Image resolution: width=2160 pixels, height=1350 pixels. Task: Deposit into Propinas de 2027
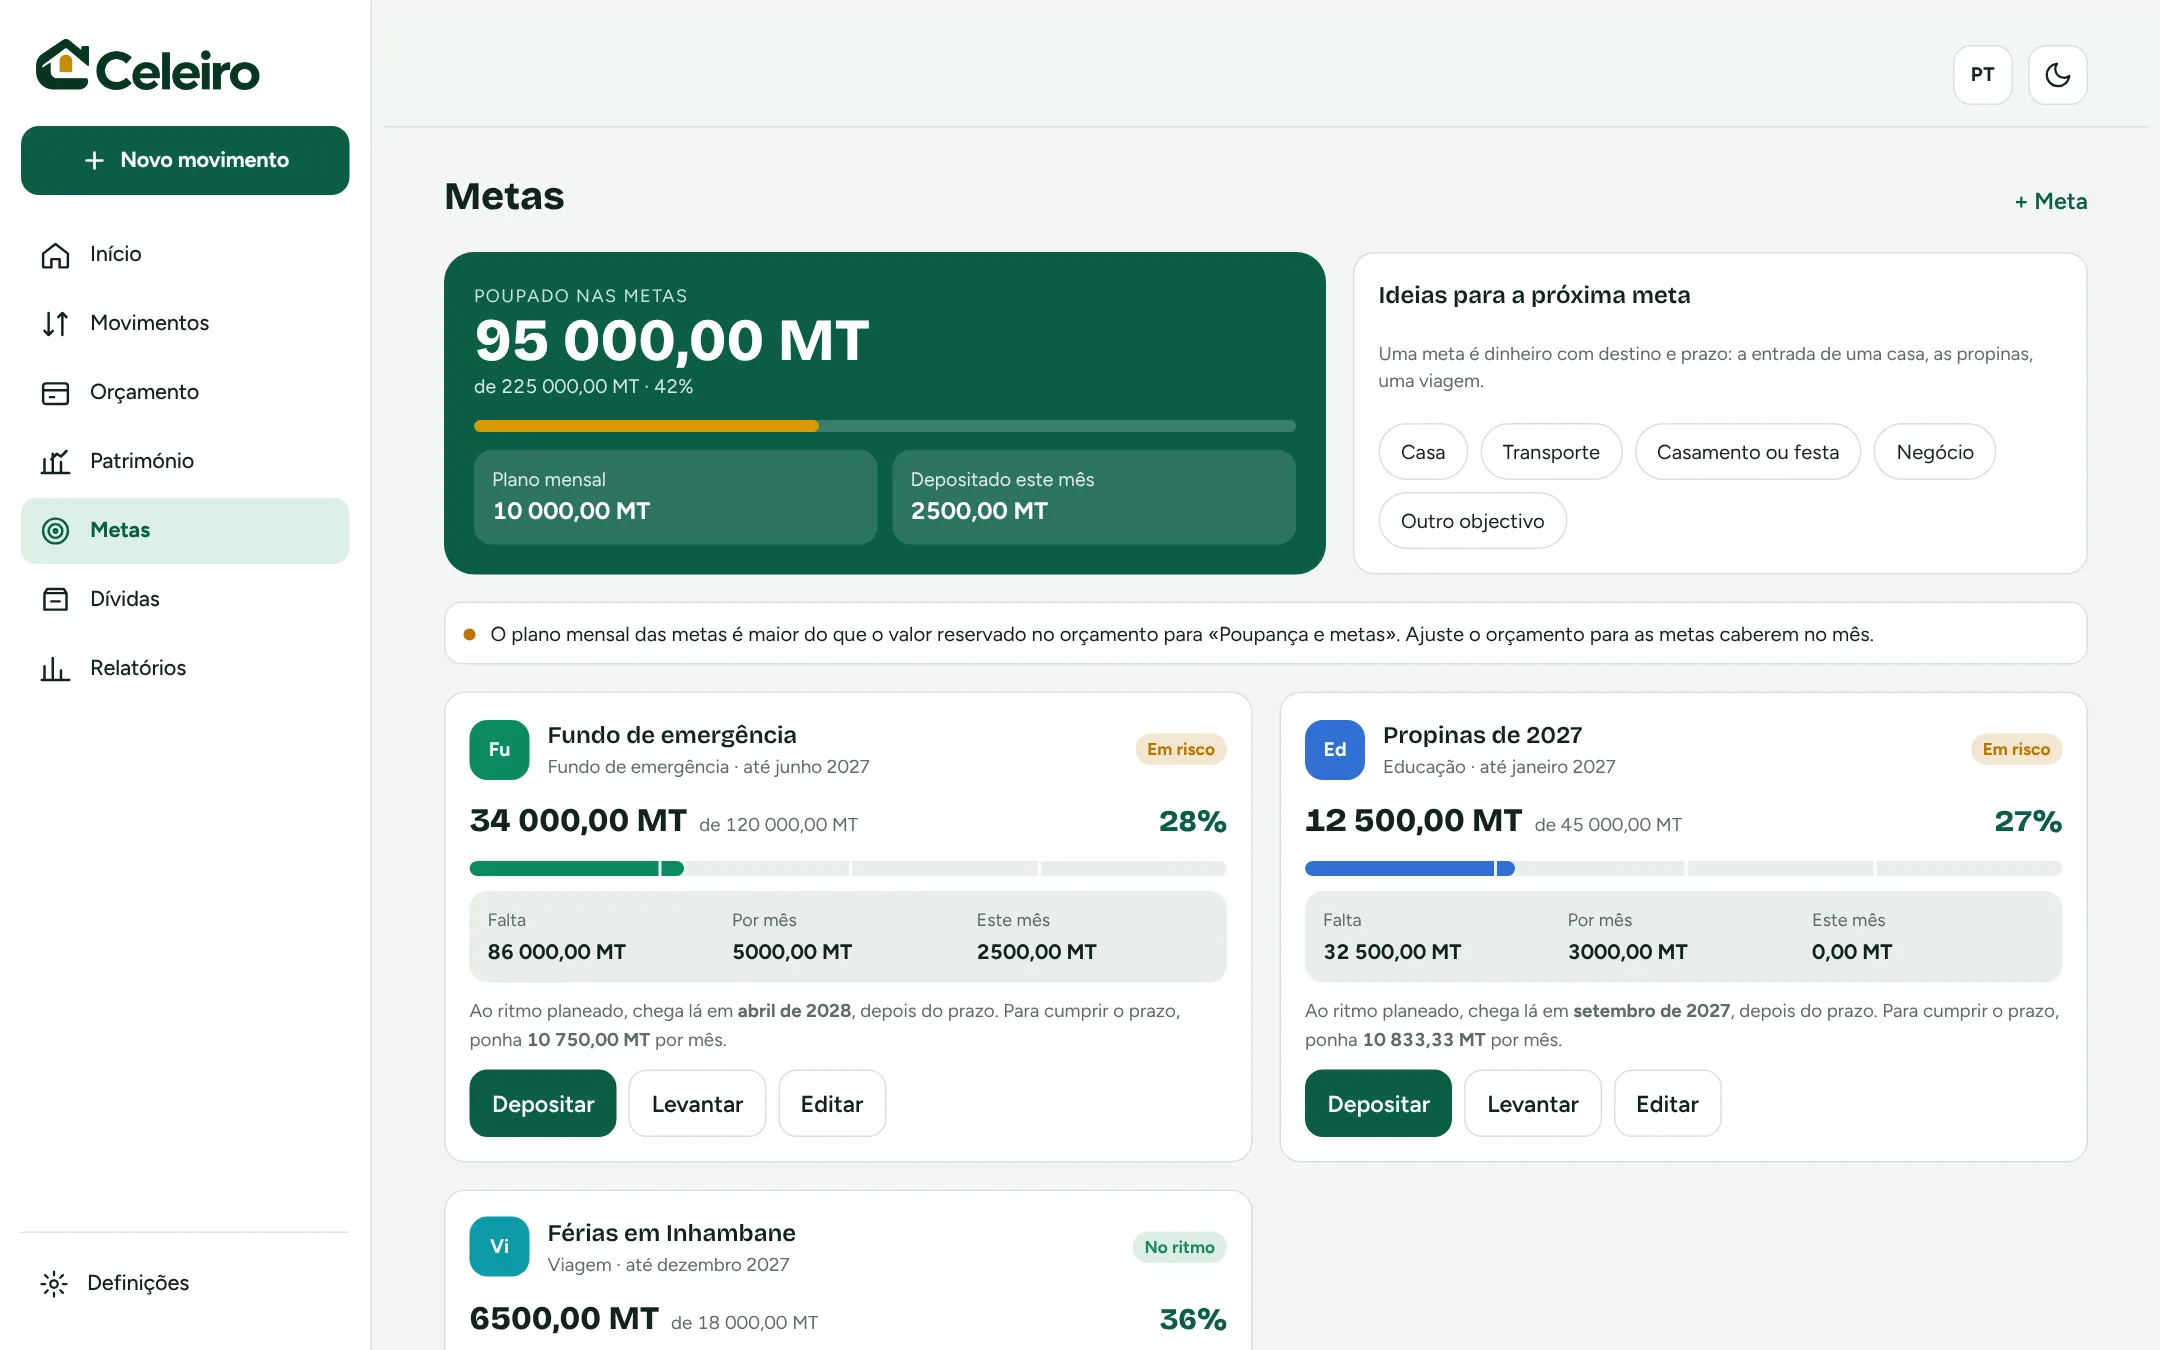click(1378, 1104)
